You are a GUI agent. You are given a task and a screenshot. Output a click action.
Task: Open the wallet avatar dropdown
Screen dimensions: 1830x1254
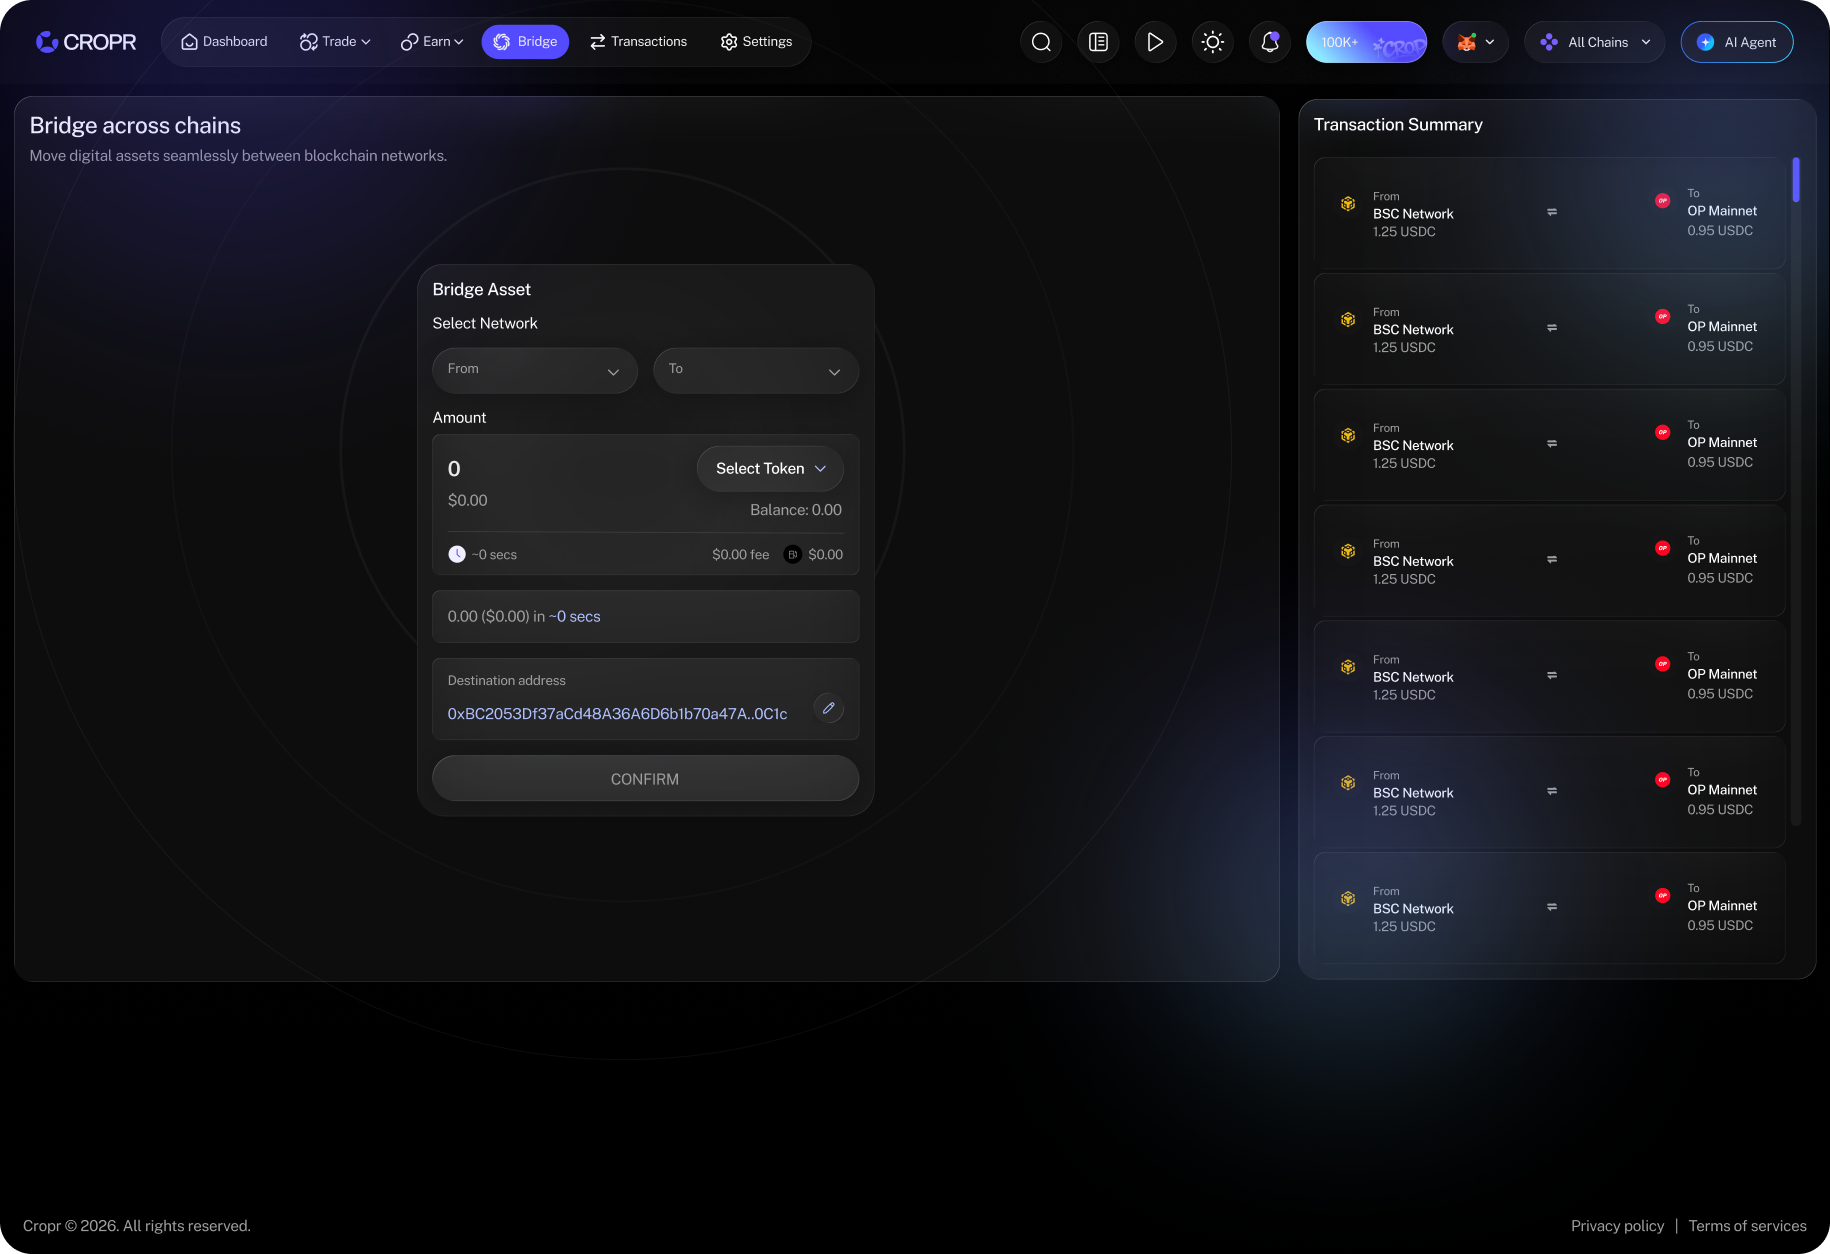coord(1475,42)
